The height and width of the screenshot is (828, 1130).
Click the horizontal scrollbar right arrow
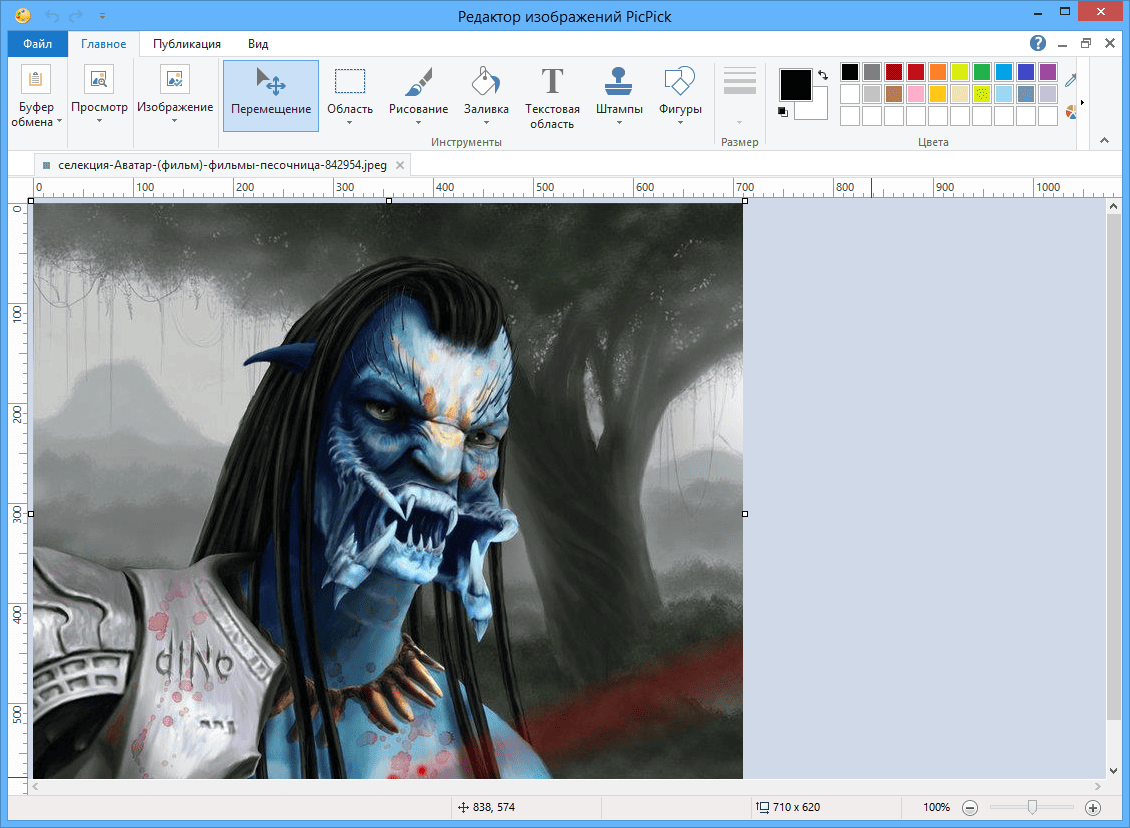point(1098,786)
